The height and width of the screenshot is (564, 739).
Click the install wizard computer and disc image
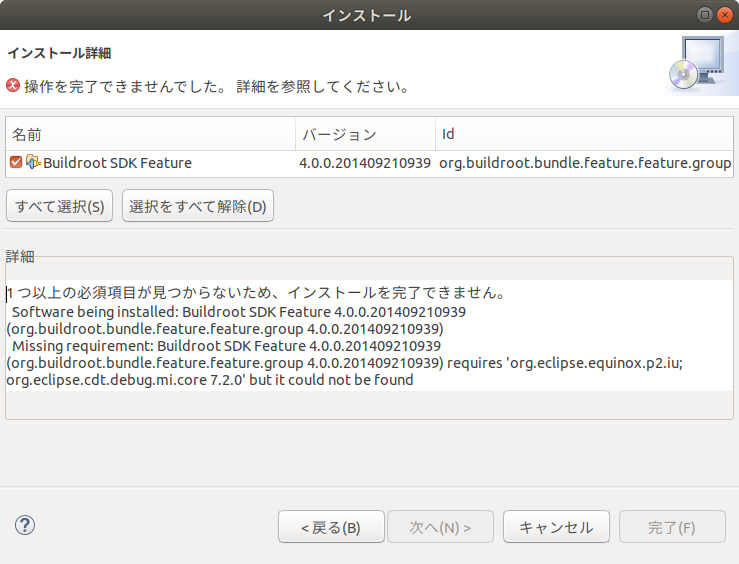click(x=698, y=63)
